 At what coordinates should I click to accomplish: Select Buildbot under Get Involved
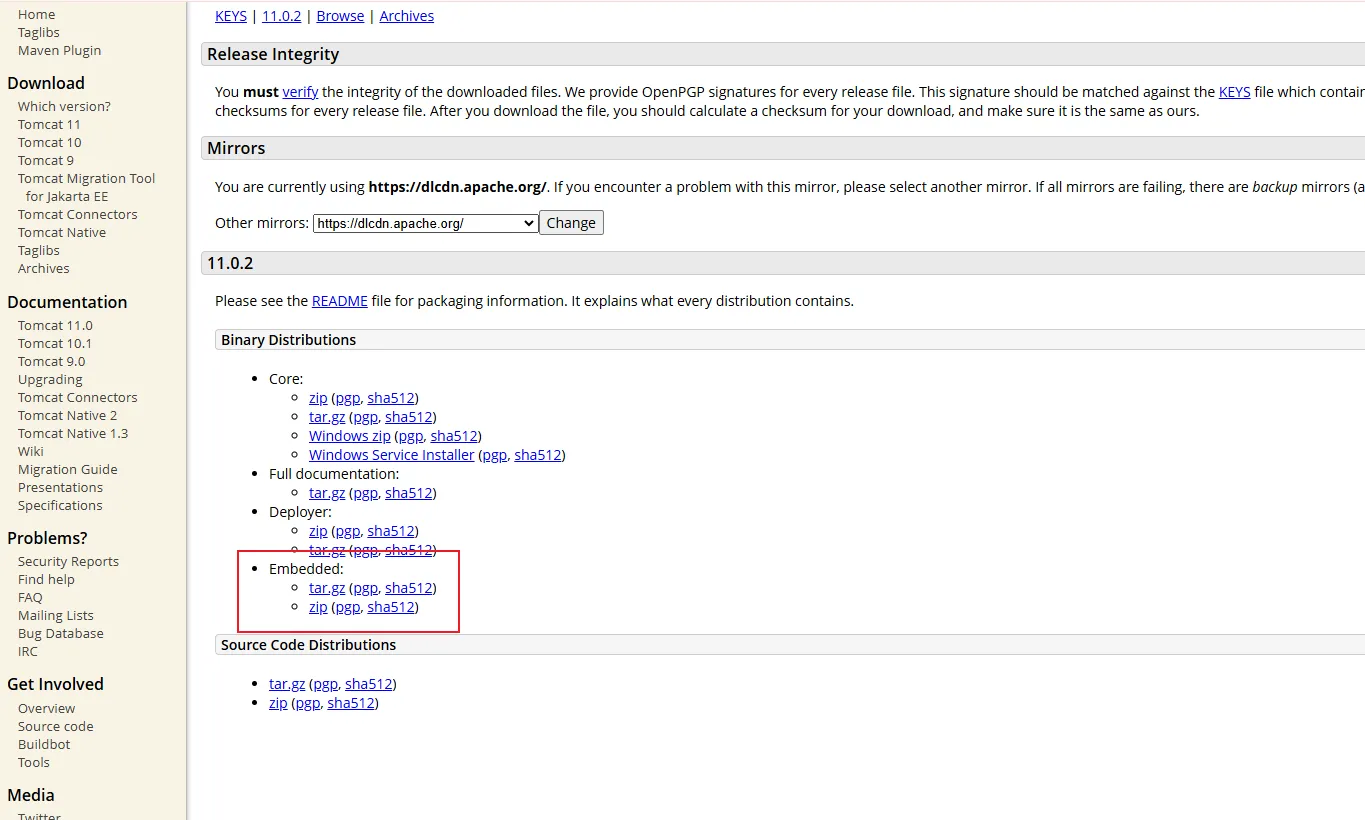(x=44, y=745)
